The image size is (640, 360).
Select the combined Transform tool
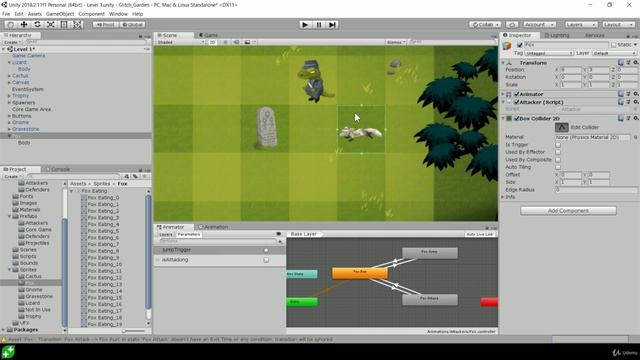tap(78, 24)
